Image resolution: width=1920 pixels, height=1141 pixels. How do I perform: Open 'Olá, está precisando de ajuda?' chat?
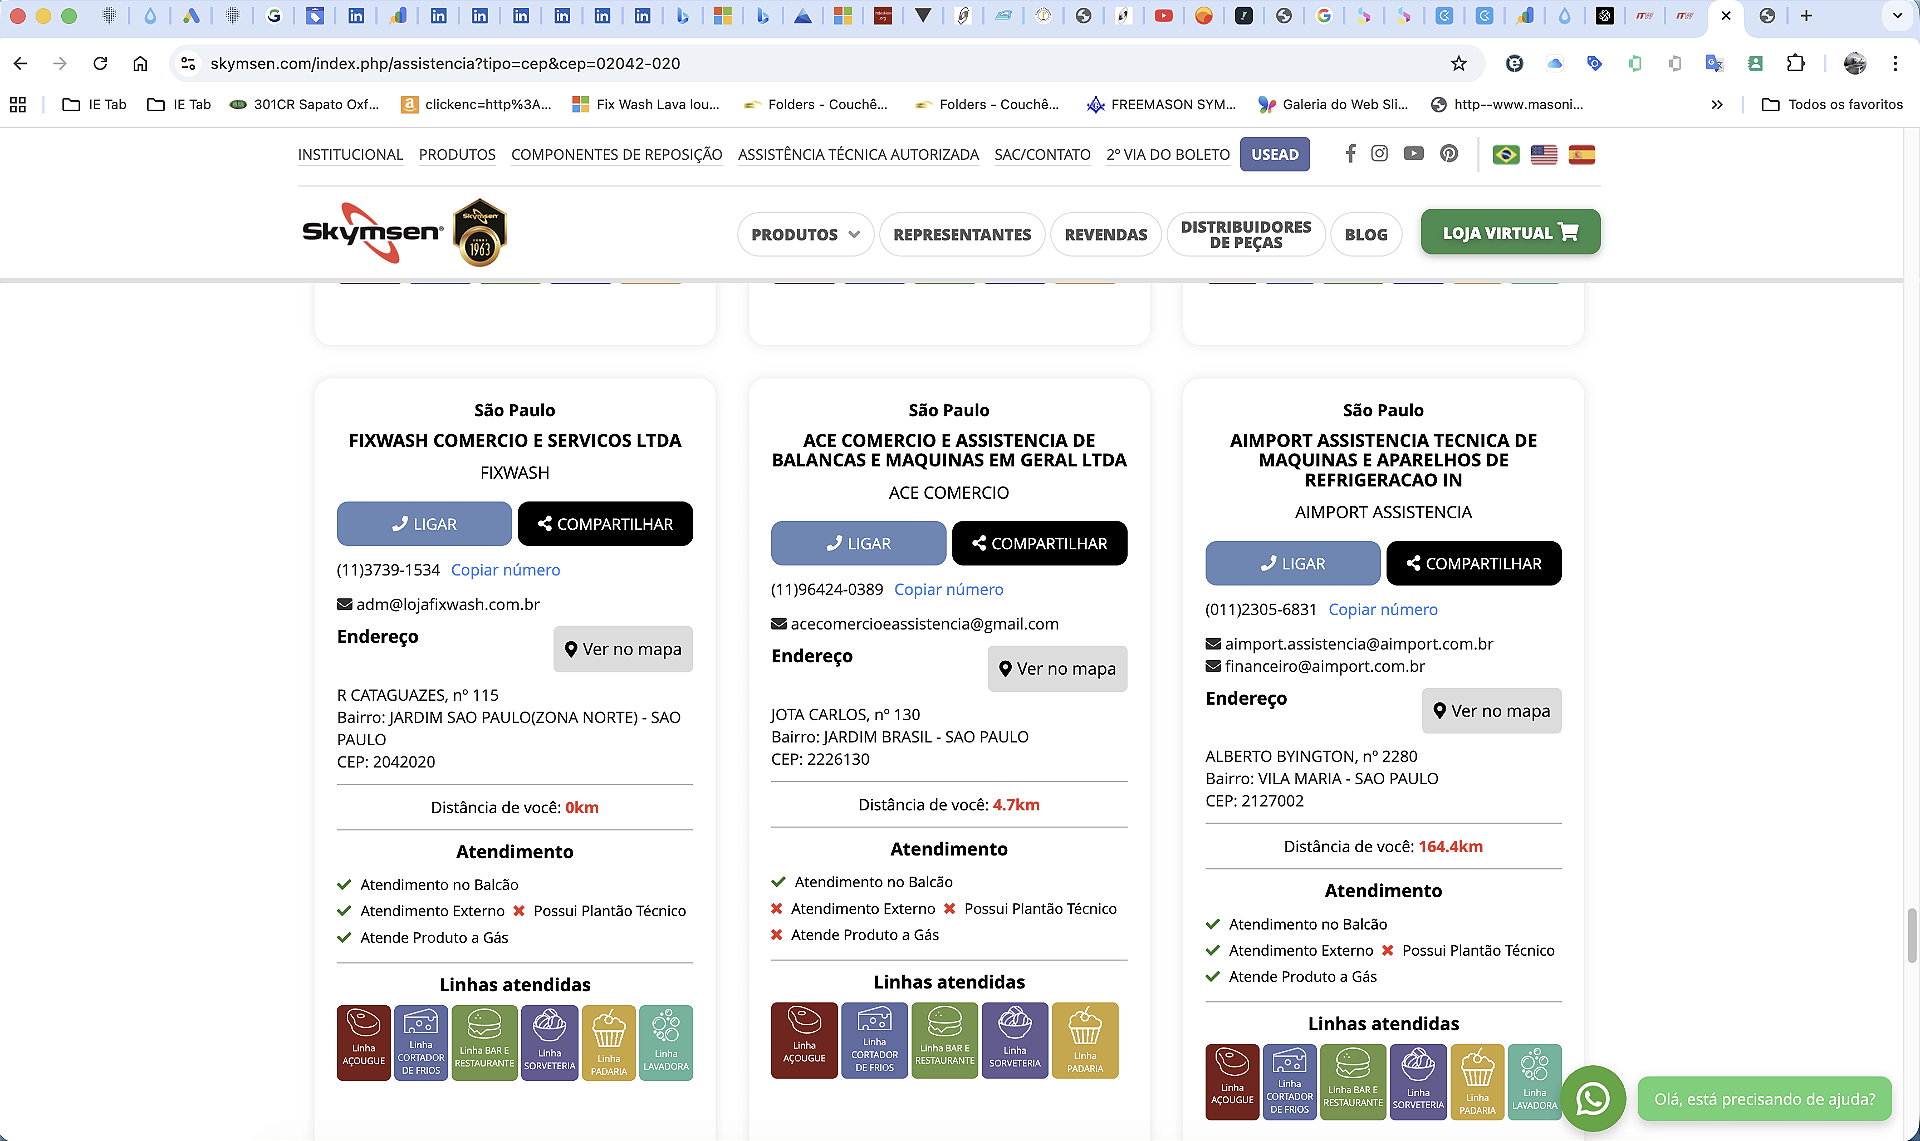(x=1764, y=1099)
